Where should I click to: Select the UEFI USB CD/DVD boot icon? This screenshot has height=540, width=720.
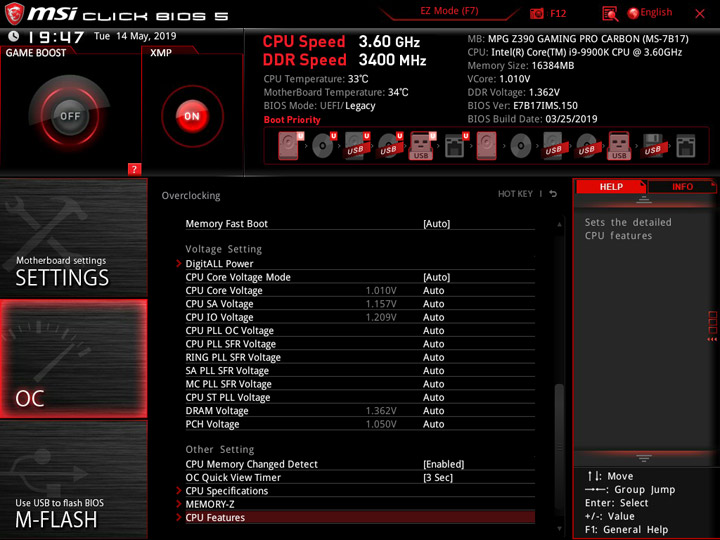pyautogui.click(x=390, y=146)
